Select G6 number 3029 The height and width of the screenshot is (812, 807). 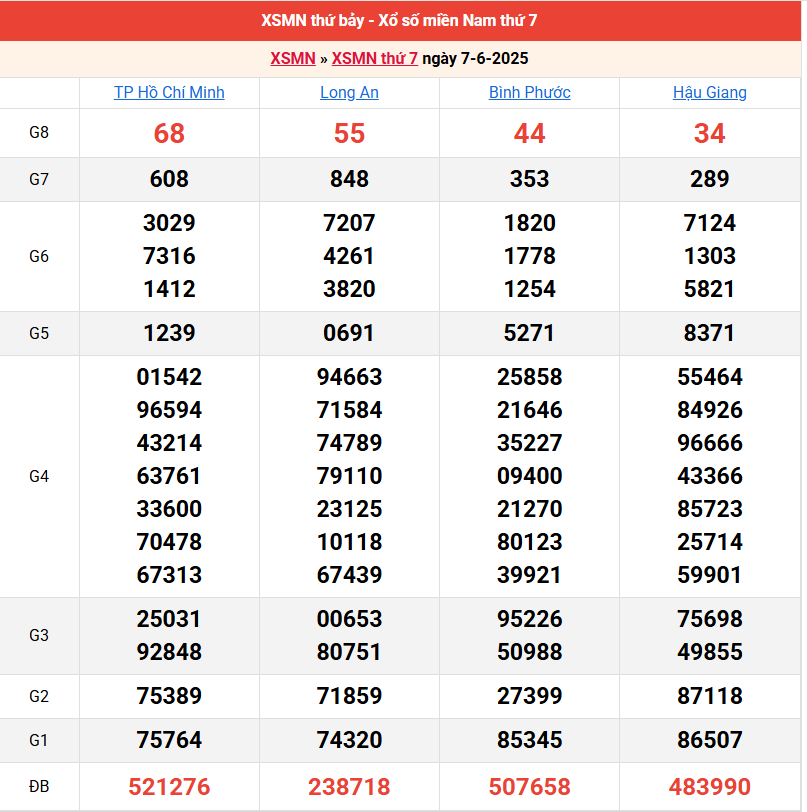click(x=169, y=223)
